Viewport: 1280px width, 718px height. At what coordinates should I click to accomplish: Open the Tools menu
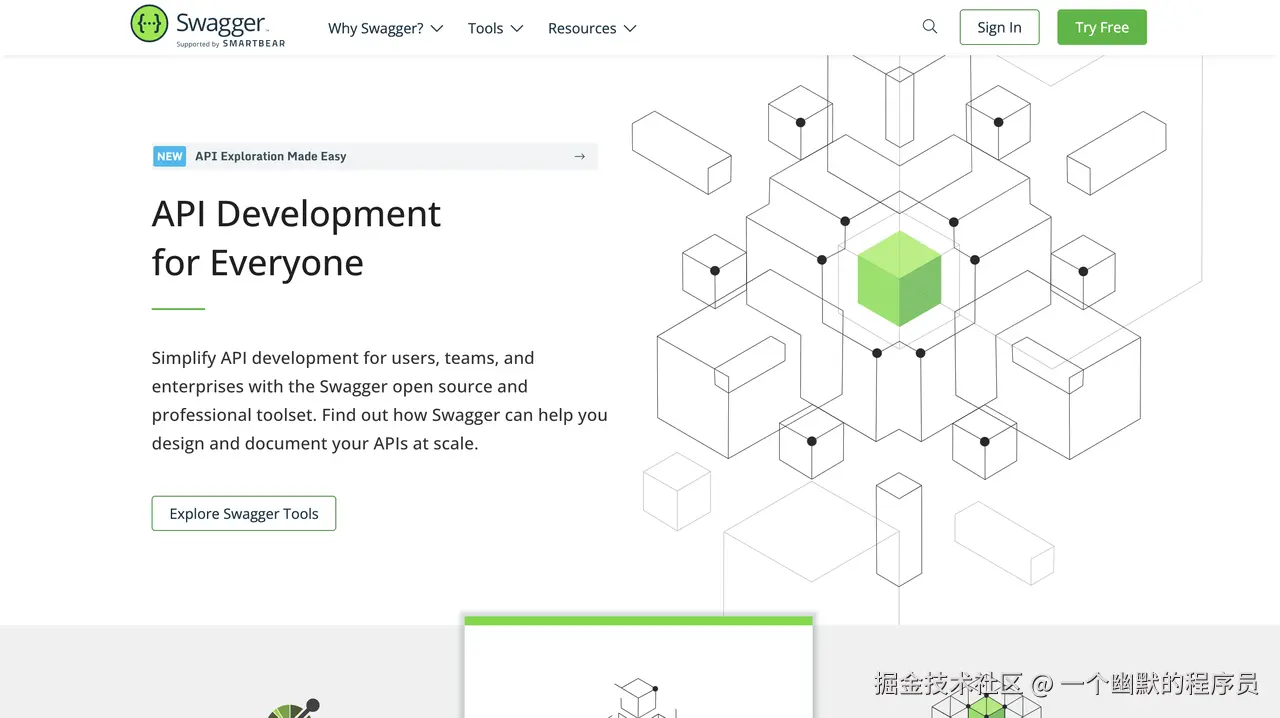(496, 28)
